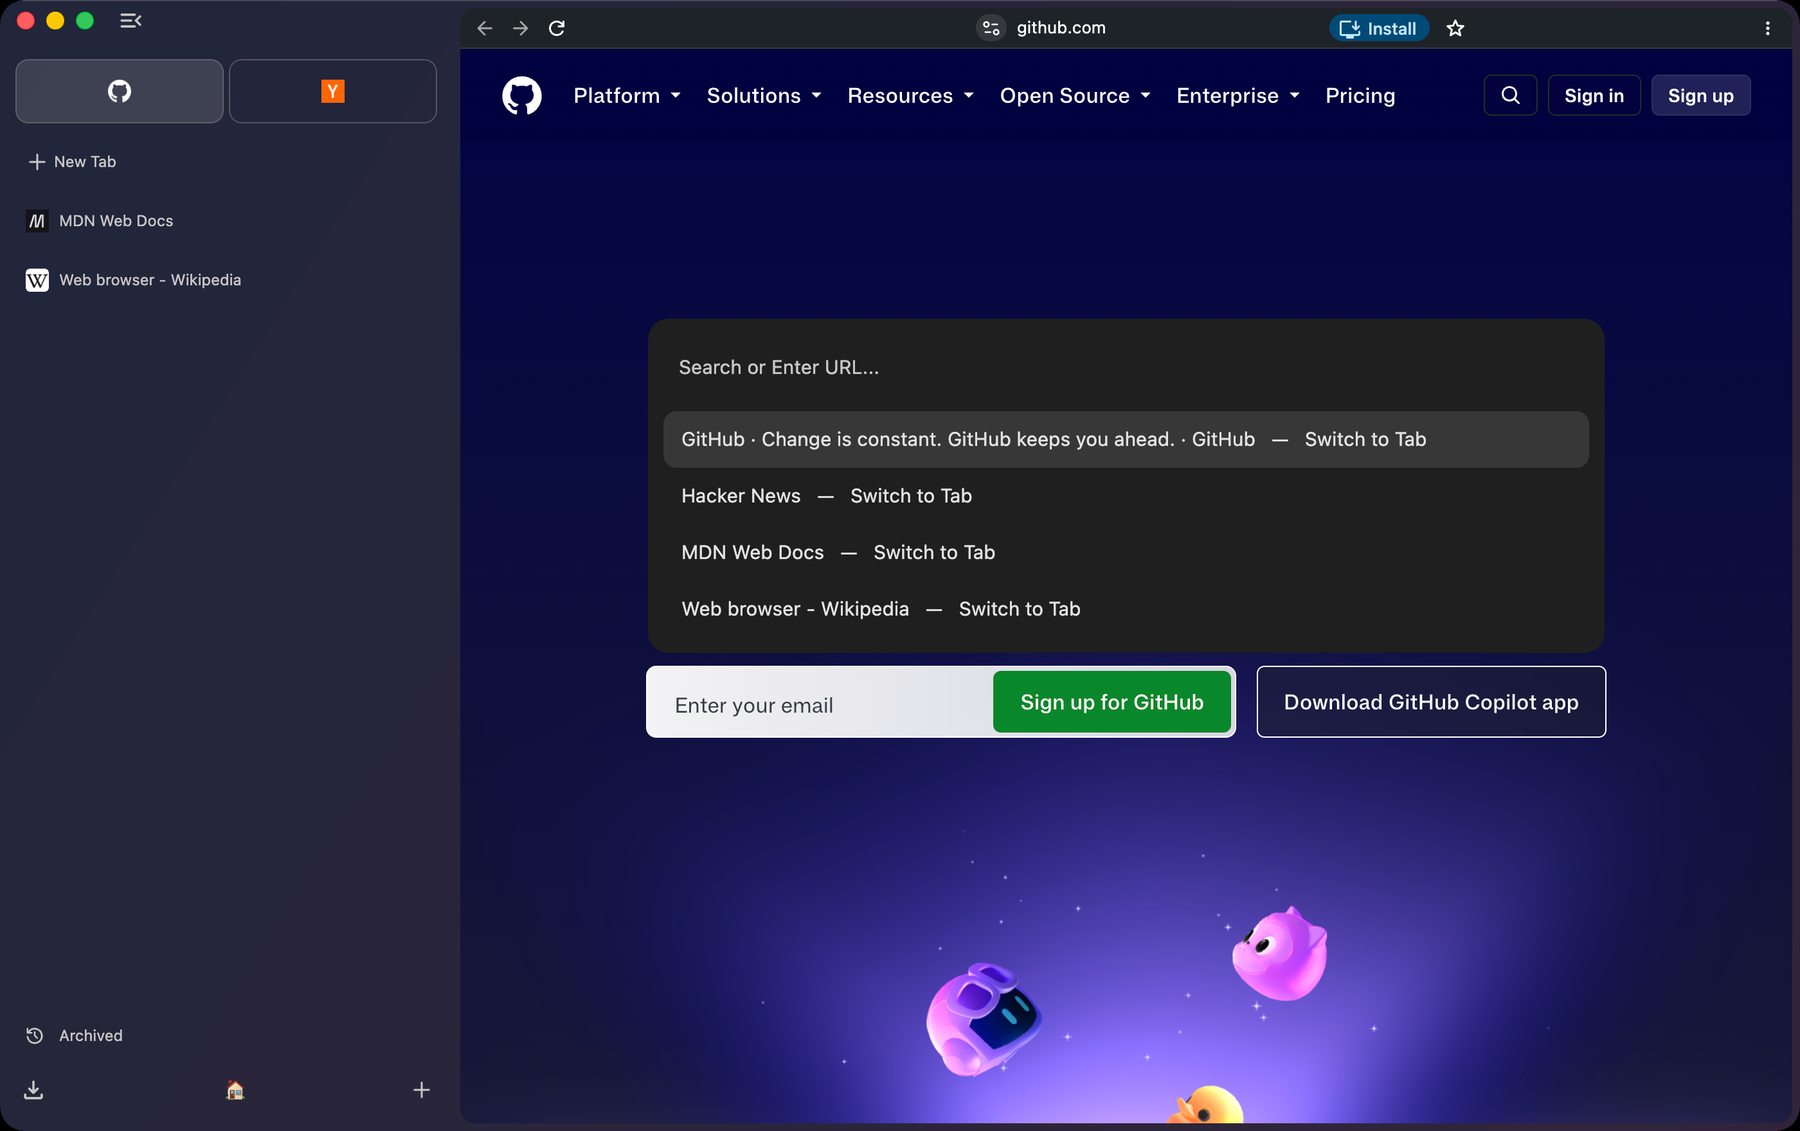This screenshot has height=1131, width=1800.
Task: Click Sign up for GitHub button
Action: point(1112,702)
